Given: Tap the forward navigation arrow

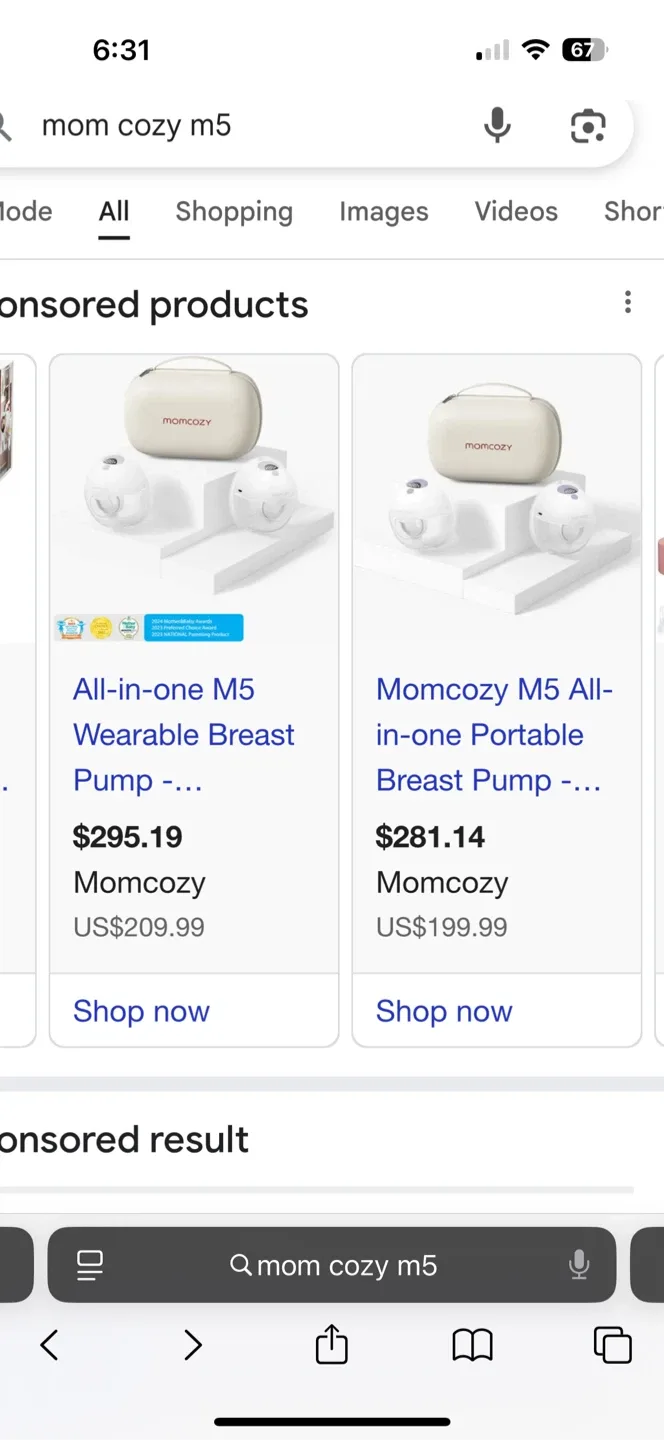Looking at the screenshot, I should 192,1345.
